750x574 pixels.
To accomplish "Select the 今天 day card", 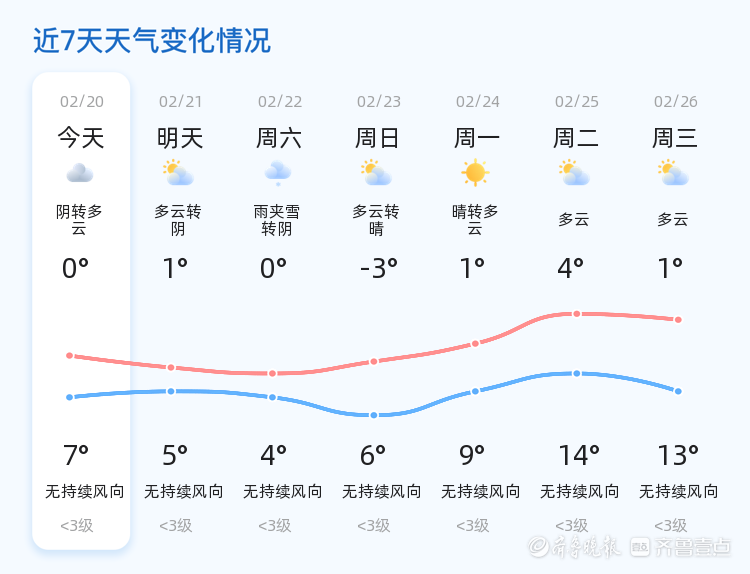I will click(81, 311).
